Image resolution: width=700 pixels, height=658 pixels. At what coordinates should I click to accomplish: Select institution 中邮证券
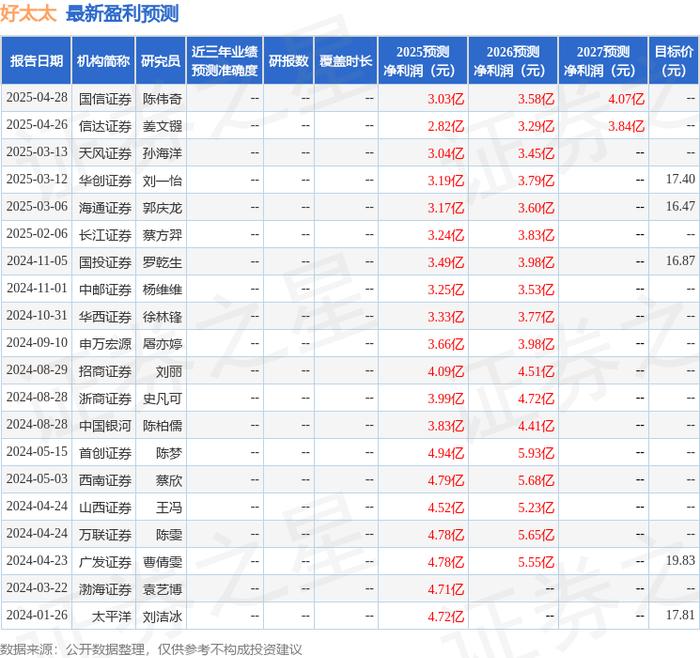click(105, 289)
